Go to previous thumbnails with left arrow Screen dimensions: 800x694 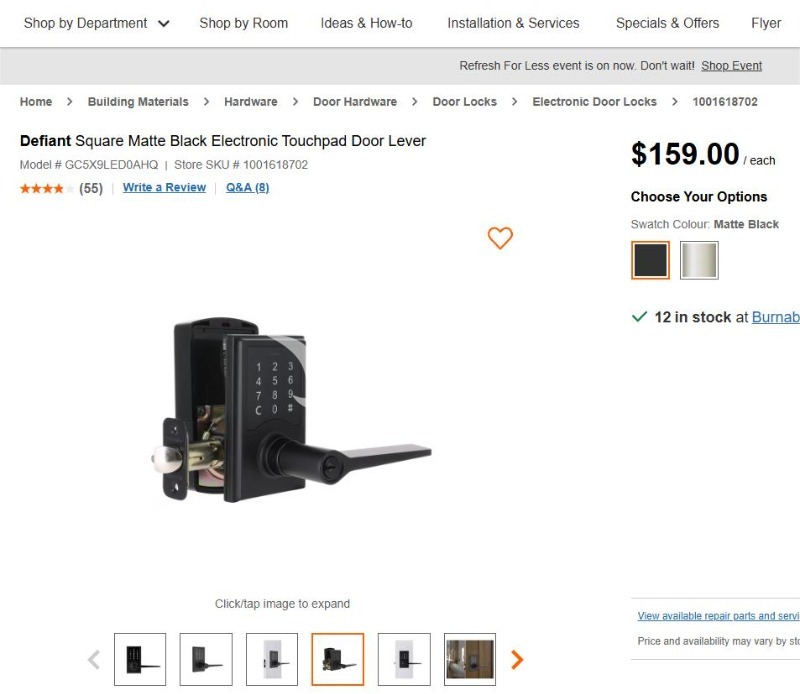tap(94, 660)
